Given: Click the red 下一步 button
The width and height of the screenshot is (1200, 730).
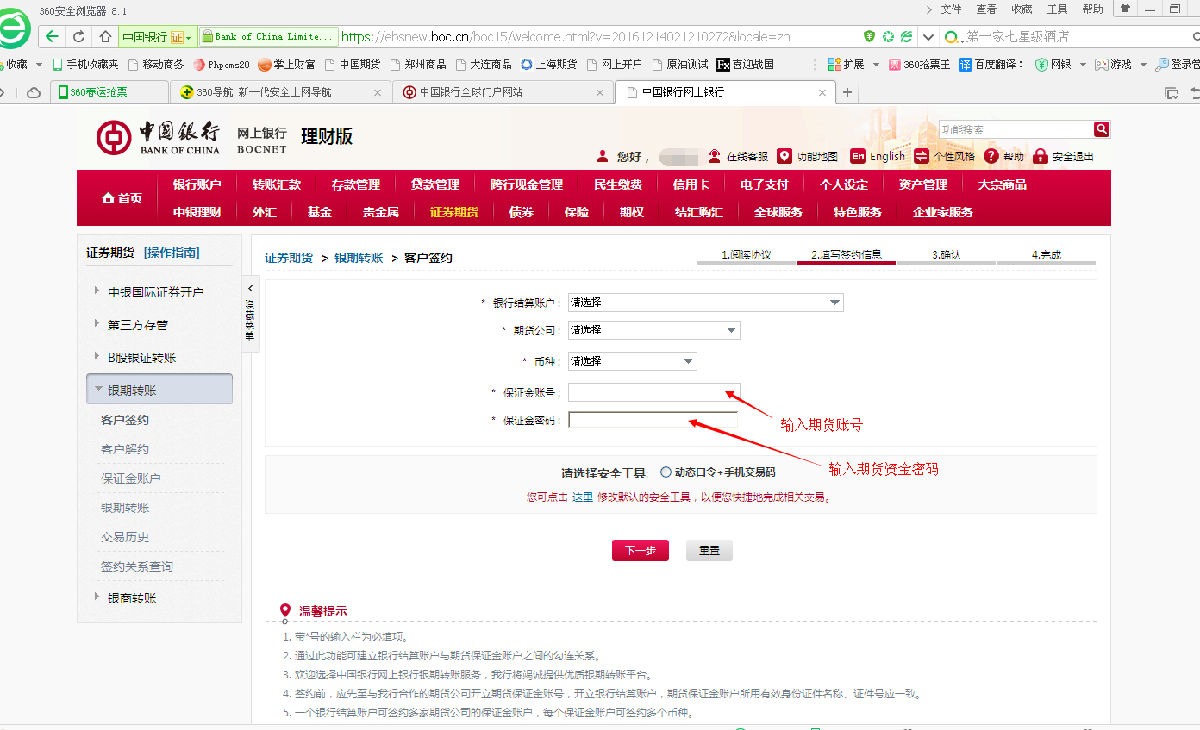Looking at the screenshot, I should click(x=640, y=550).
